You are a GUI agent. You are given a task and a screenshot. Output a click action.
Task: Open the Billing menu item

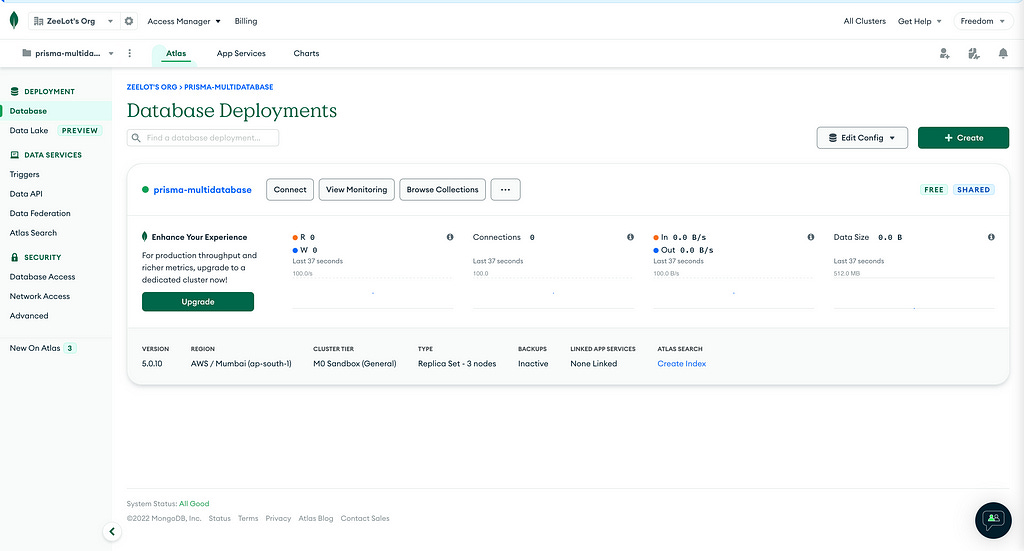(x=246, y=21)
